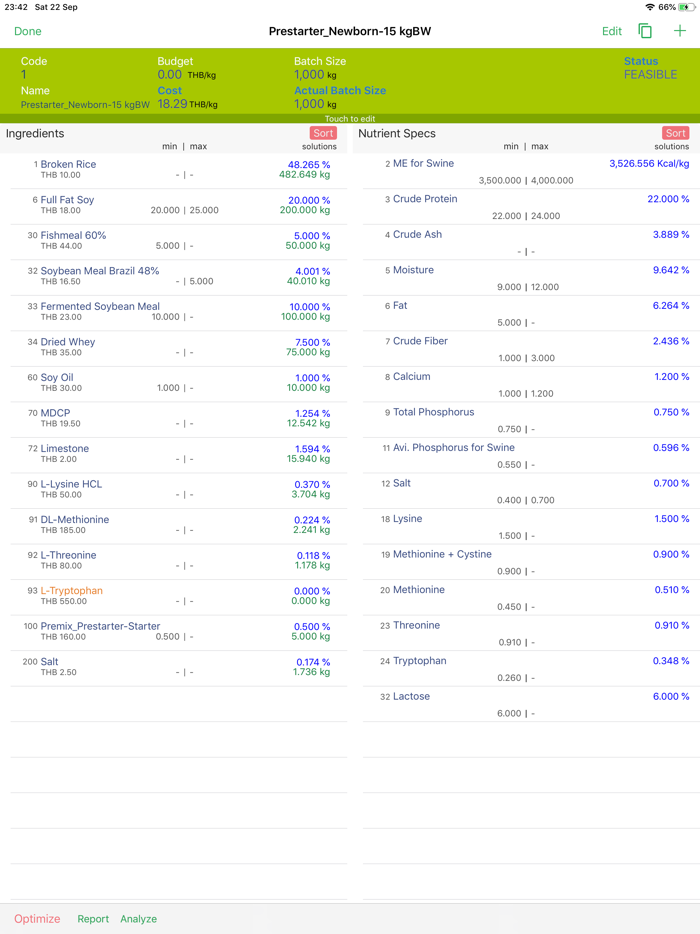Select the Lysine nutrient spec
Viewport: 700px width, 934px height.
[531, 526]
